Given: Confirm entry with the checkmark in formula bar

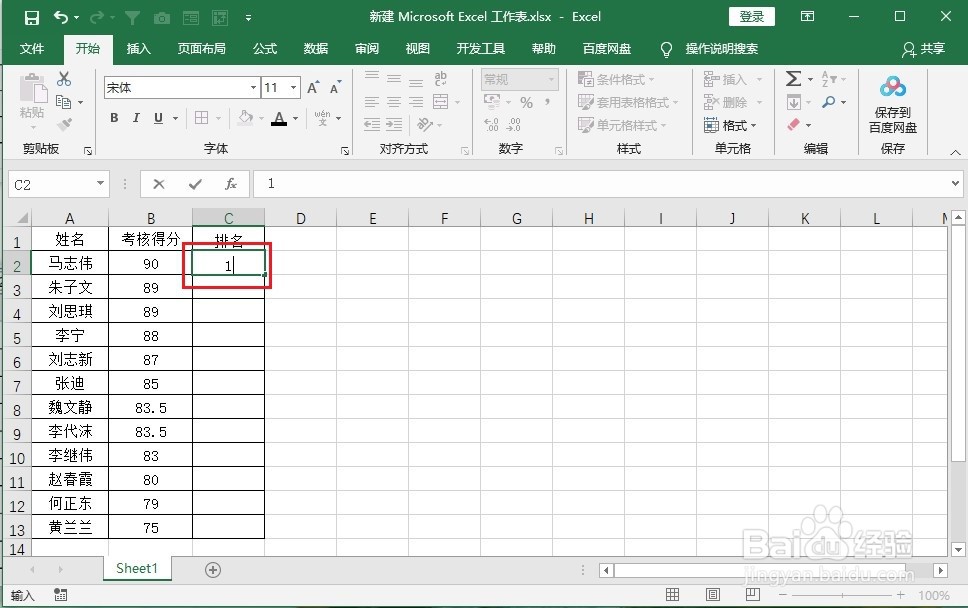Looking at the screenshot, I should (195, 184).
